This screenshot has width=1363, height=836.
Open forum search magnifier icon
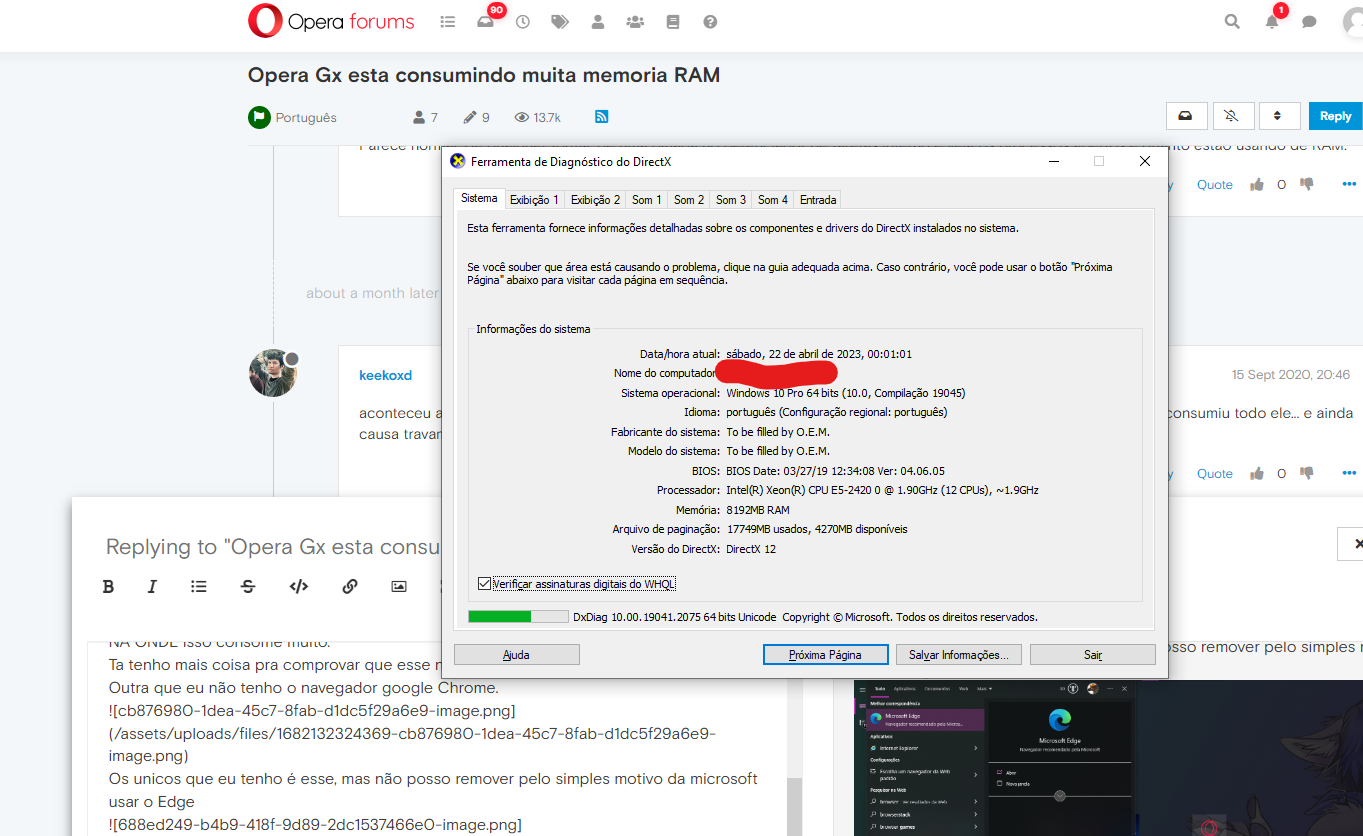pyautogui.click(x=1232, y=21)
